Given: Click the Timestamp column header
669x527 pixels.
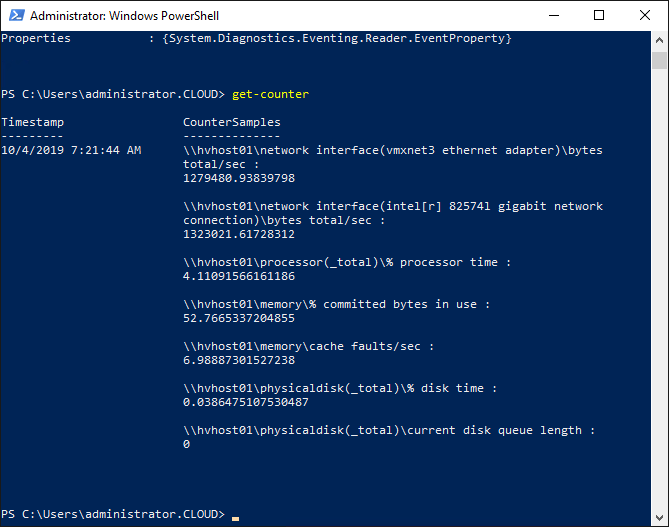Looking at the screenshot, I should [32, 122].
